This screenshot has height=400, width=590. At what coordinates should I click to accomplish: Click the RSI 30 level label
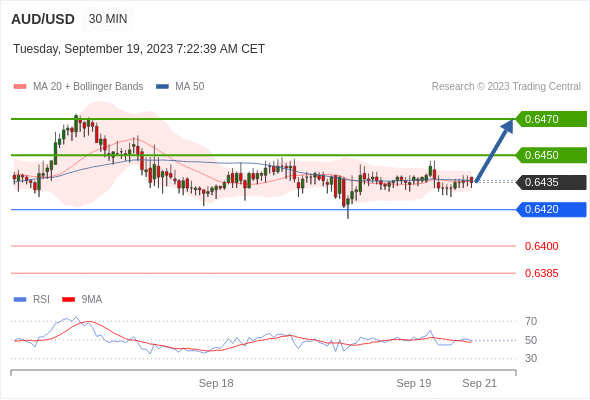531,358
